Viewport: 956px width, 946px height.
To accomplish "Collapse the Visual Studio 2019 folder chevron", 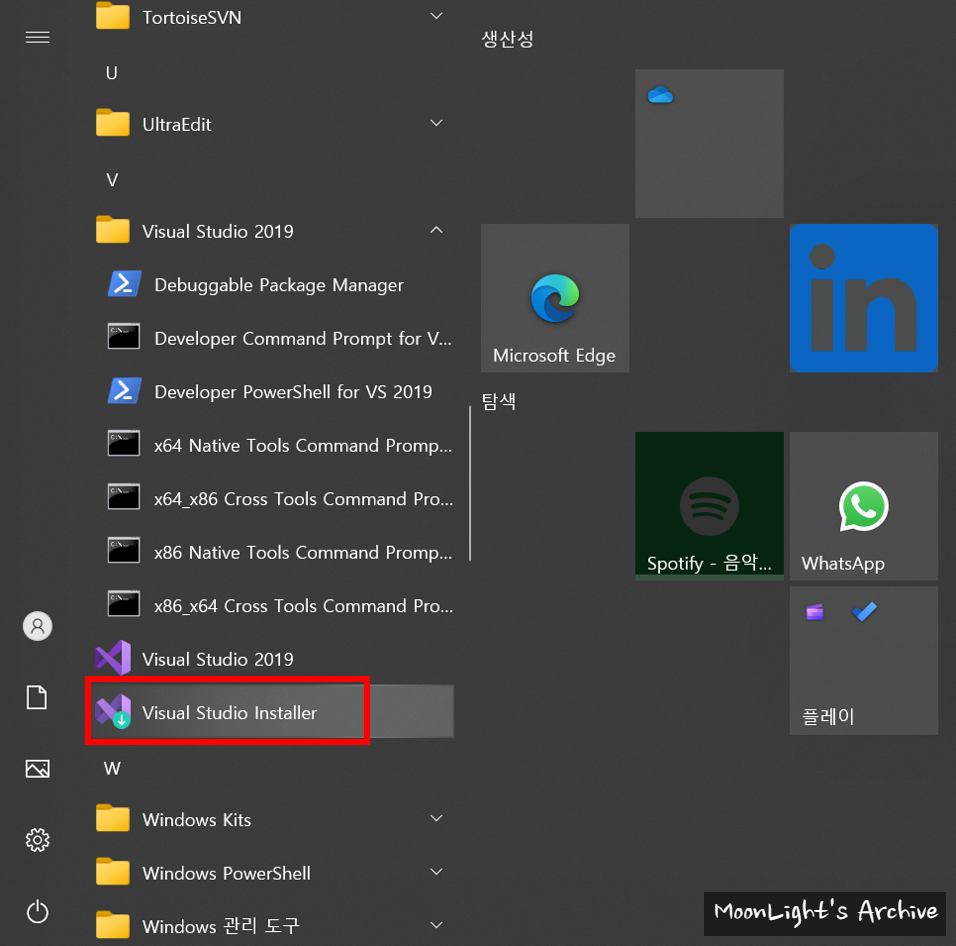I will [436, 230].
